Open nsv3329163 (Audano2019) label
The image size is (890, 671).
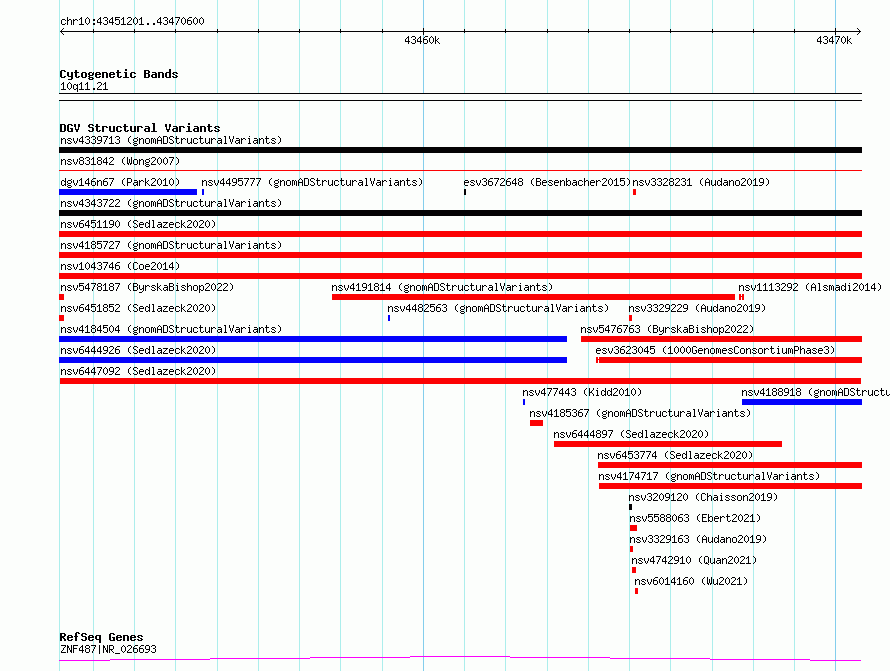[698, 539]
